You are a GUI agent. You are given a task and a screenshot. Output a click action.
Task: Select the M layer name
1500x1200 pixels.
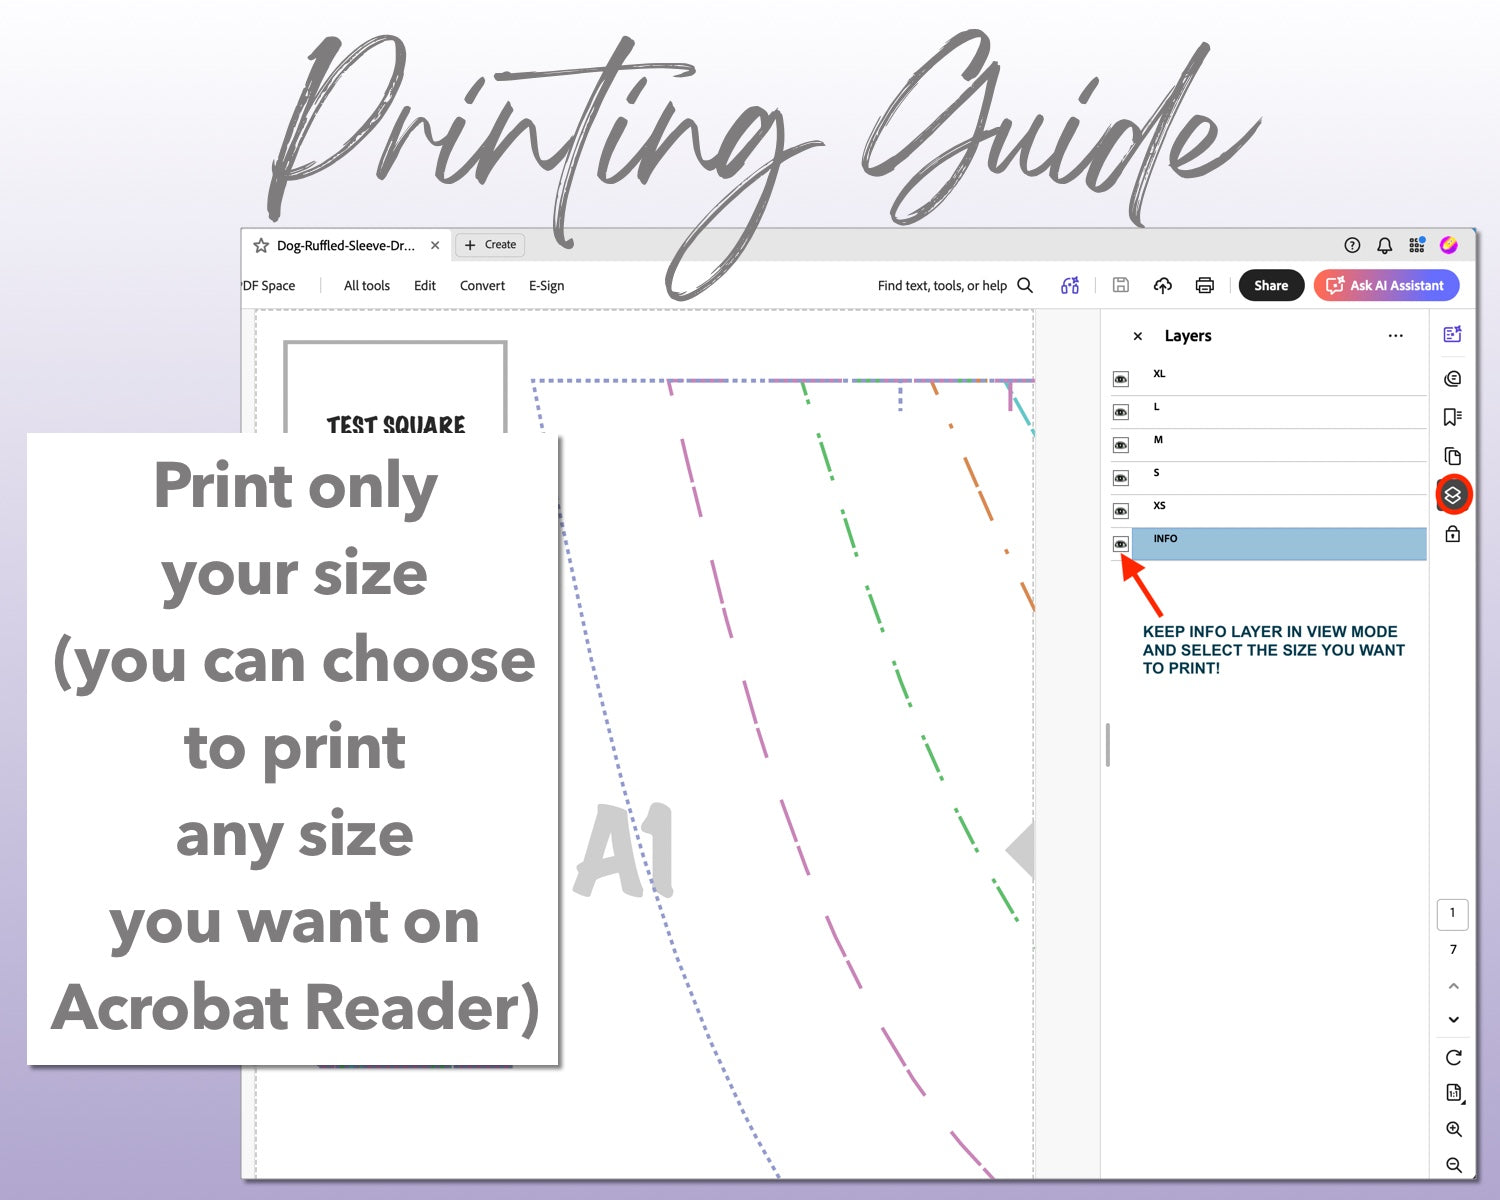click(x=1158, y=440)
